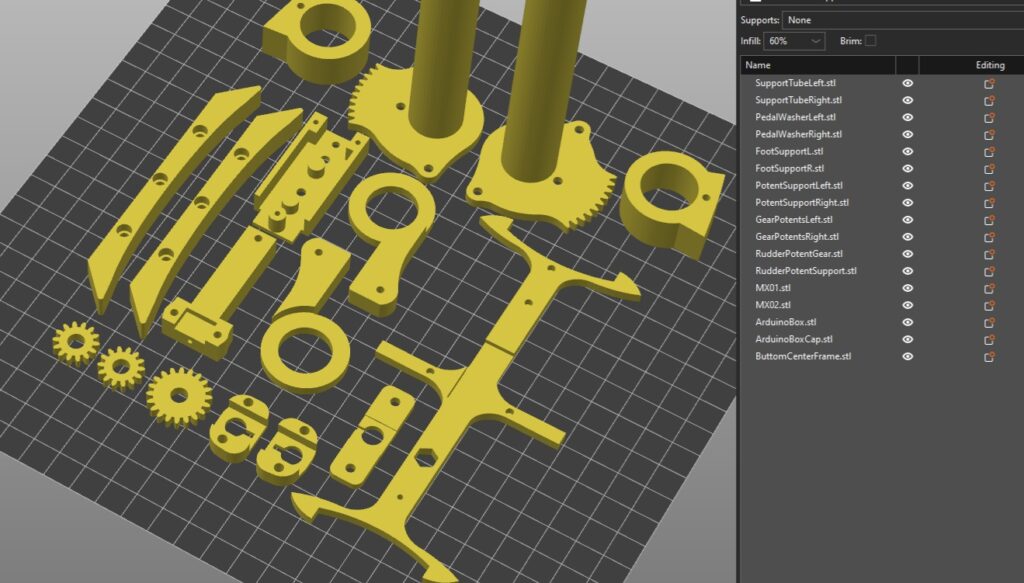Open editing icon beside PotentSupportRight.stl
The width and height of the screenshot is (1024, 583).
point(989,203)
